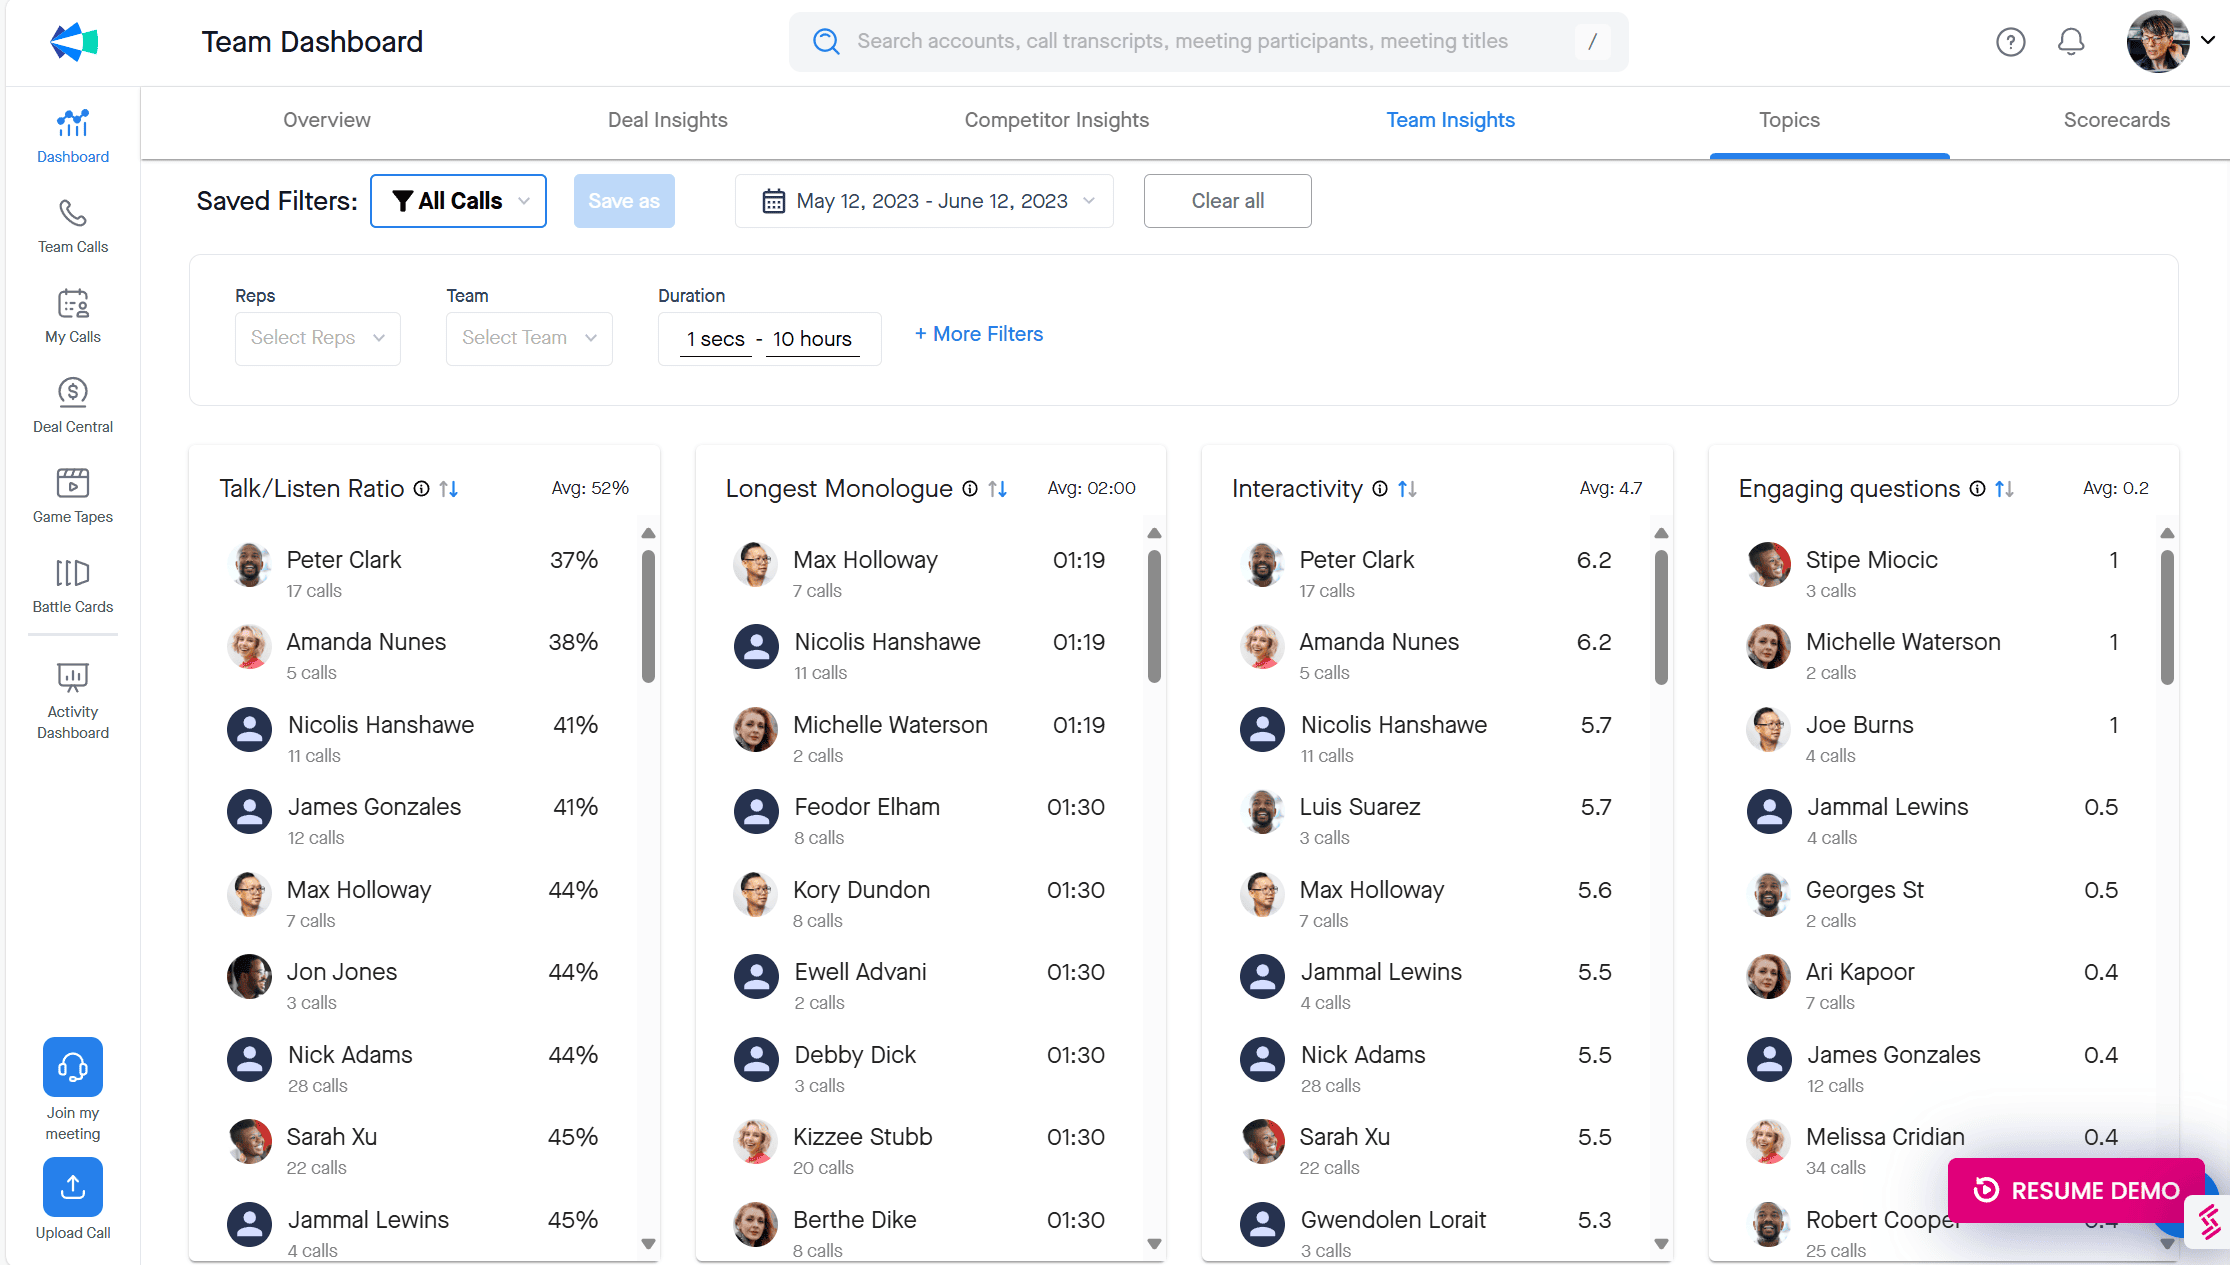Screen dimensions: 2230x1265
Task: Open the notifications bell
Action: 2071,42
